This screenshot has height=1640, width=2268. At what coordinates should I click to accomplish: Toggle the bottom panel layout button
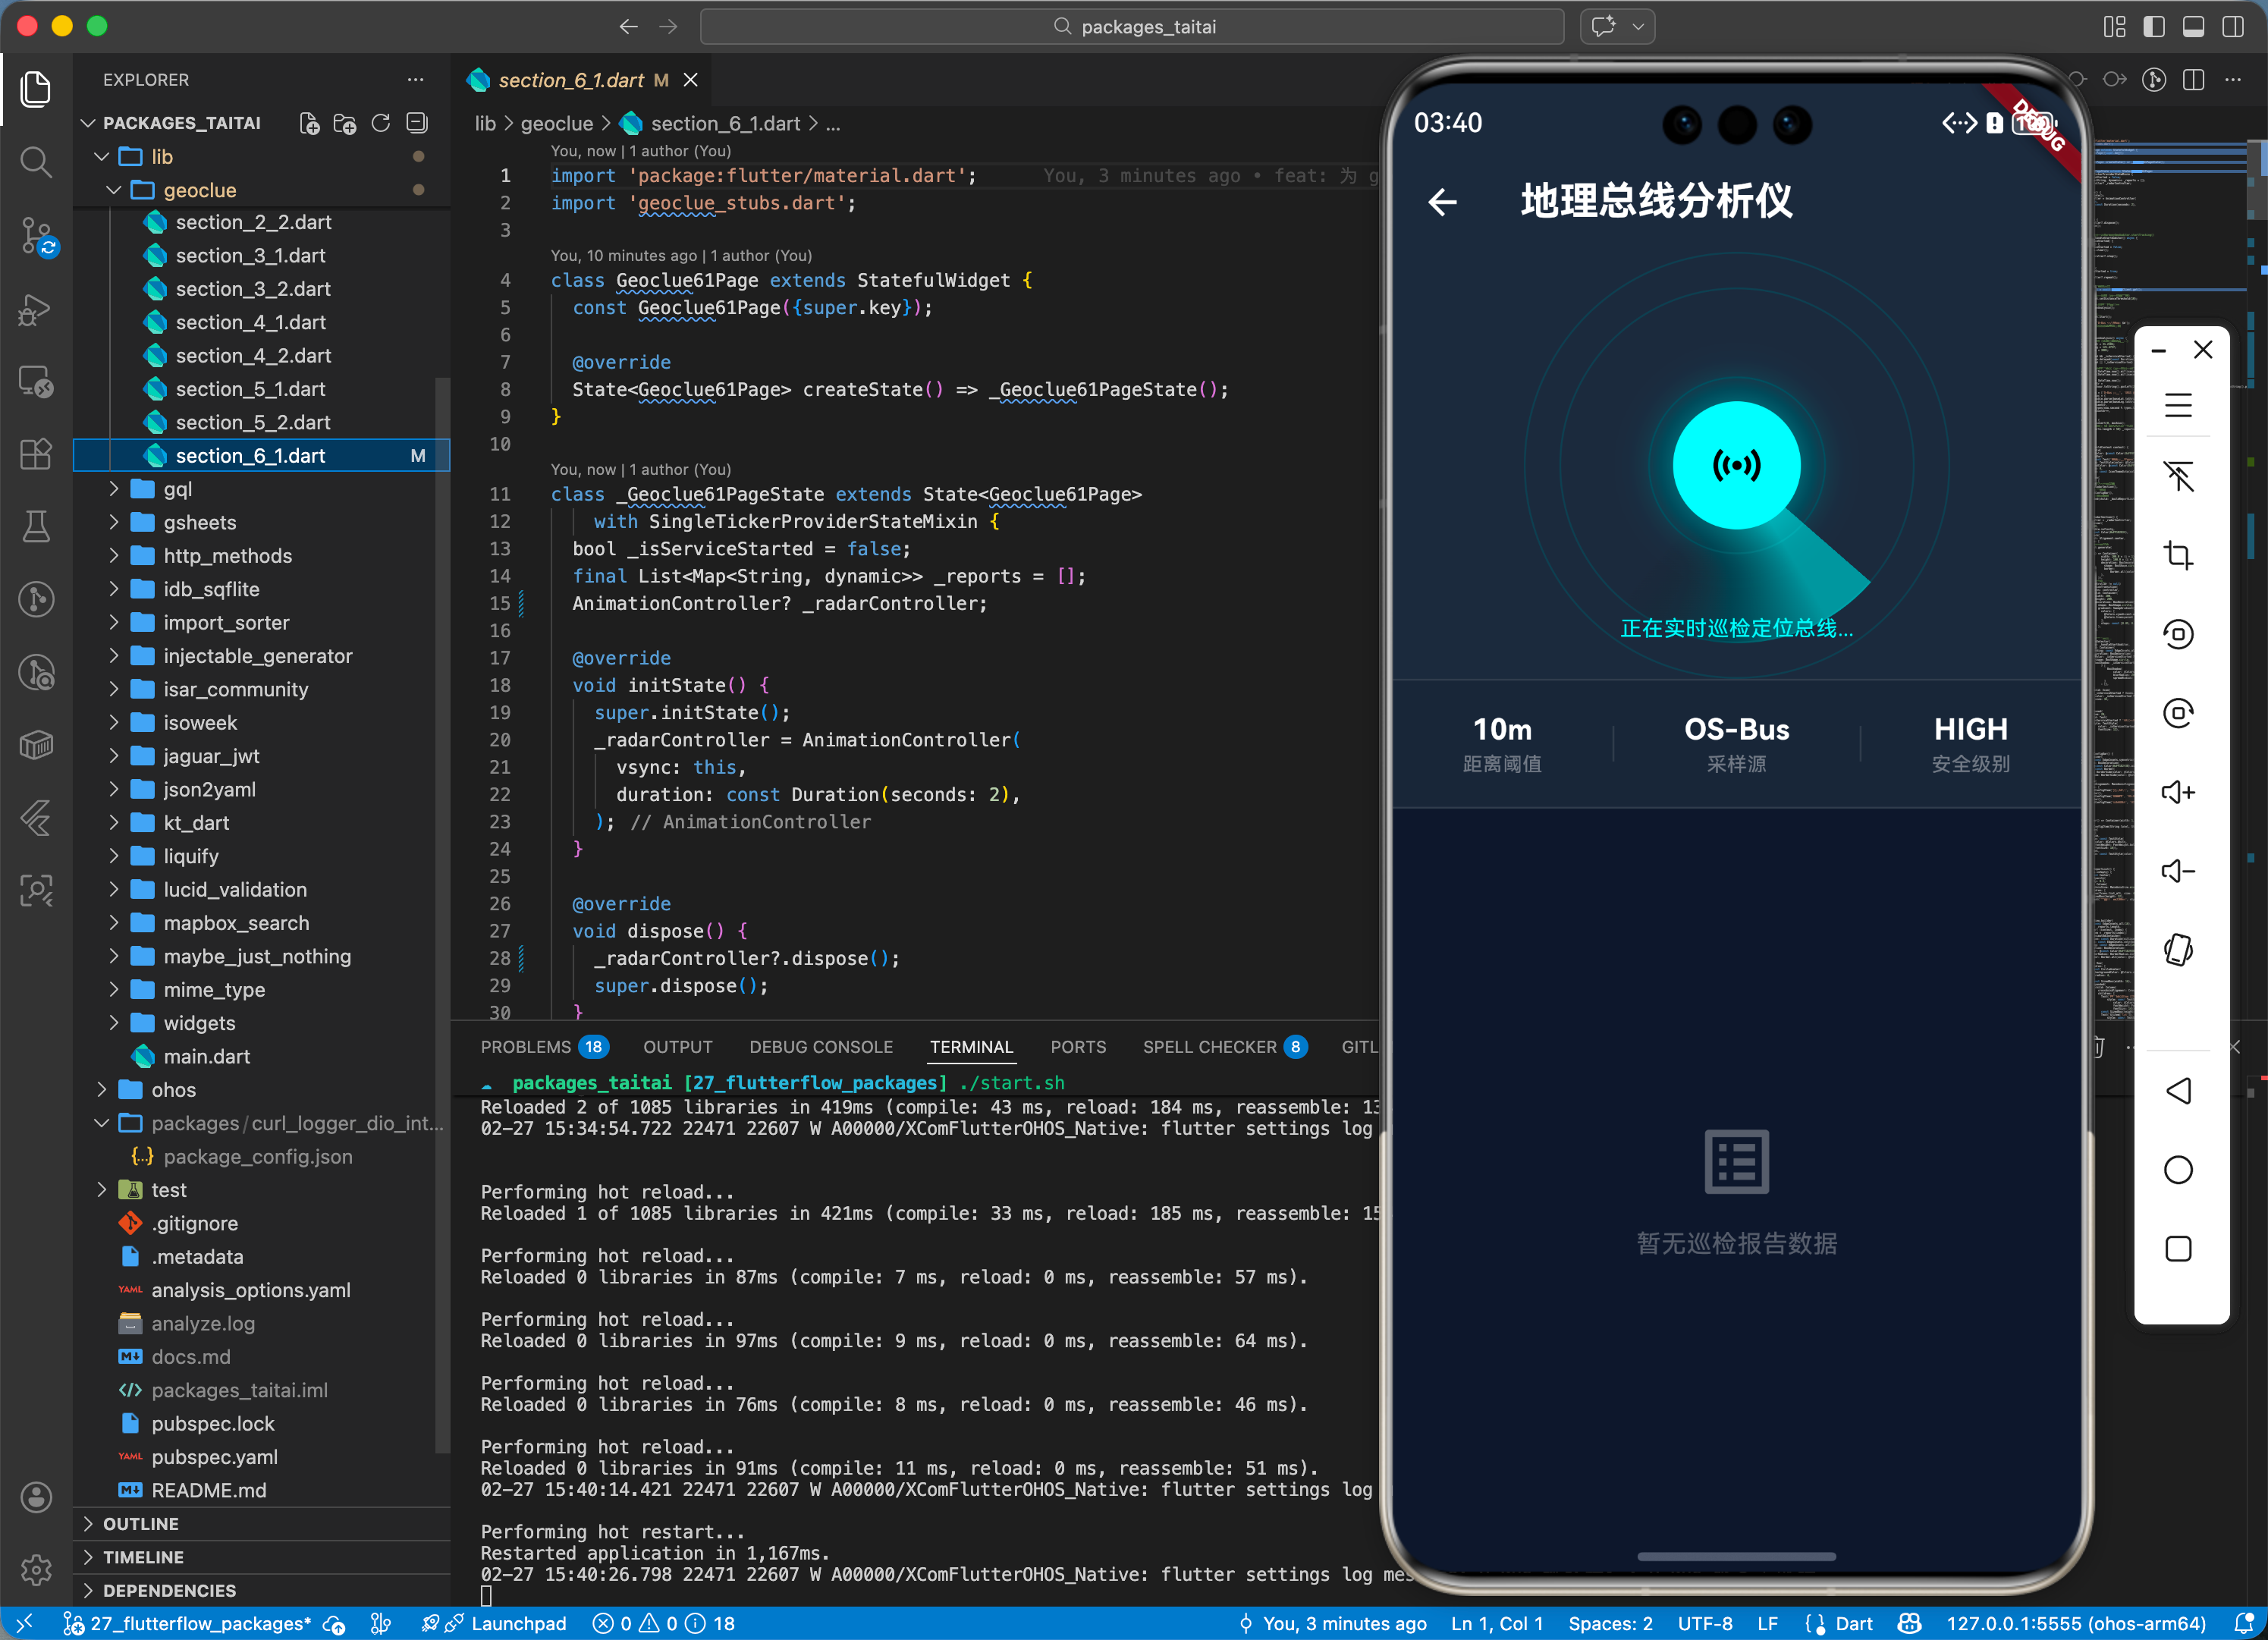point(2193,27)
